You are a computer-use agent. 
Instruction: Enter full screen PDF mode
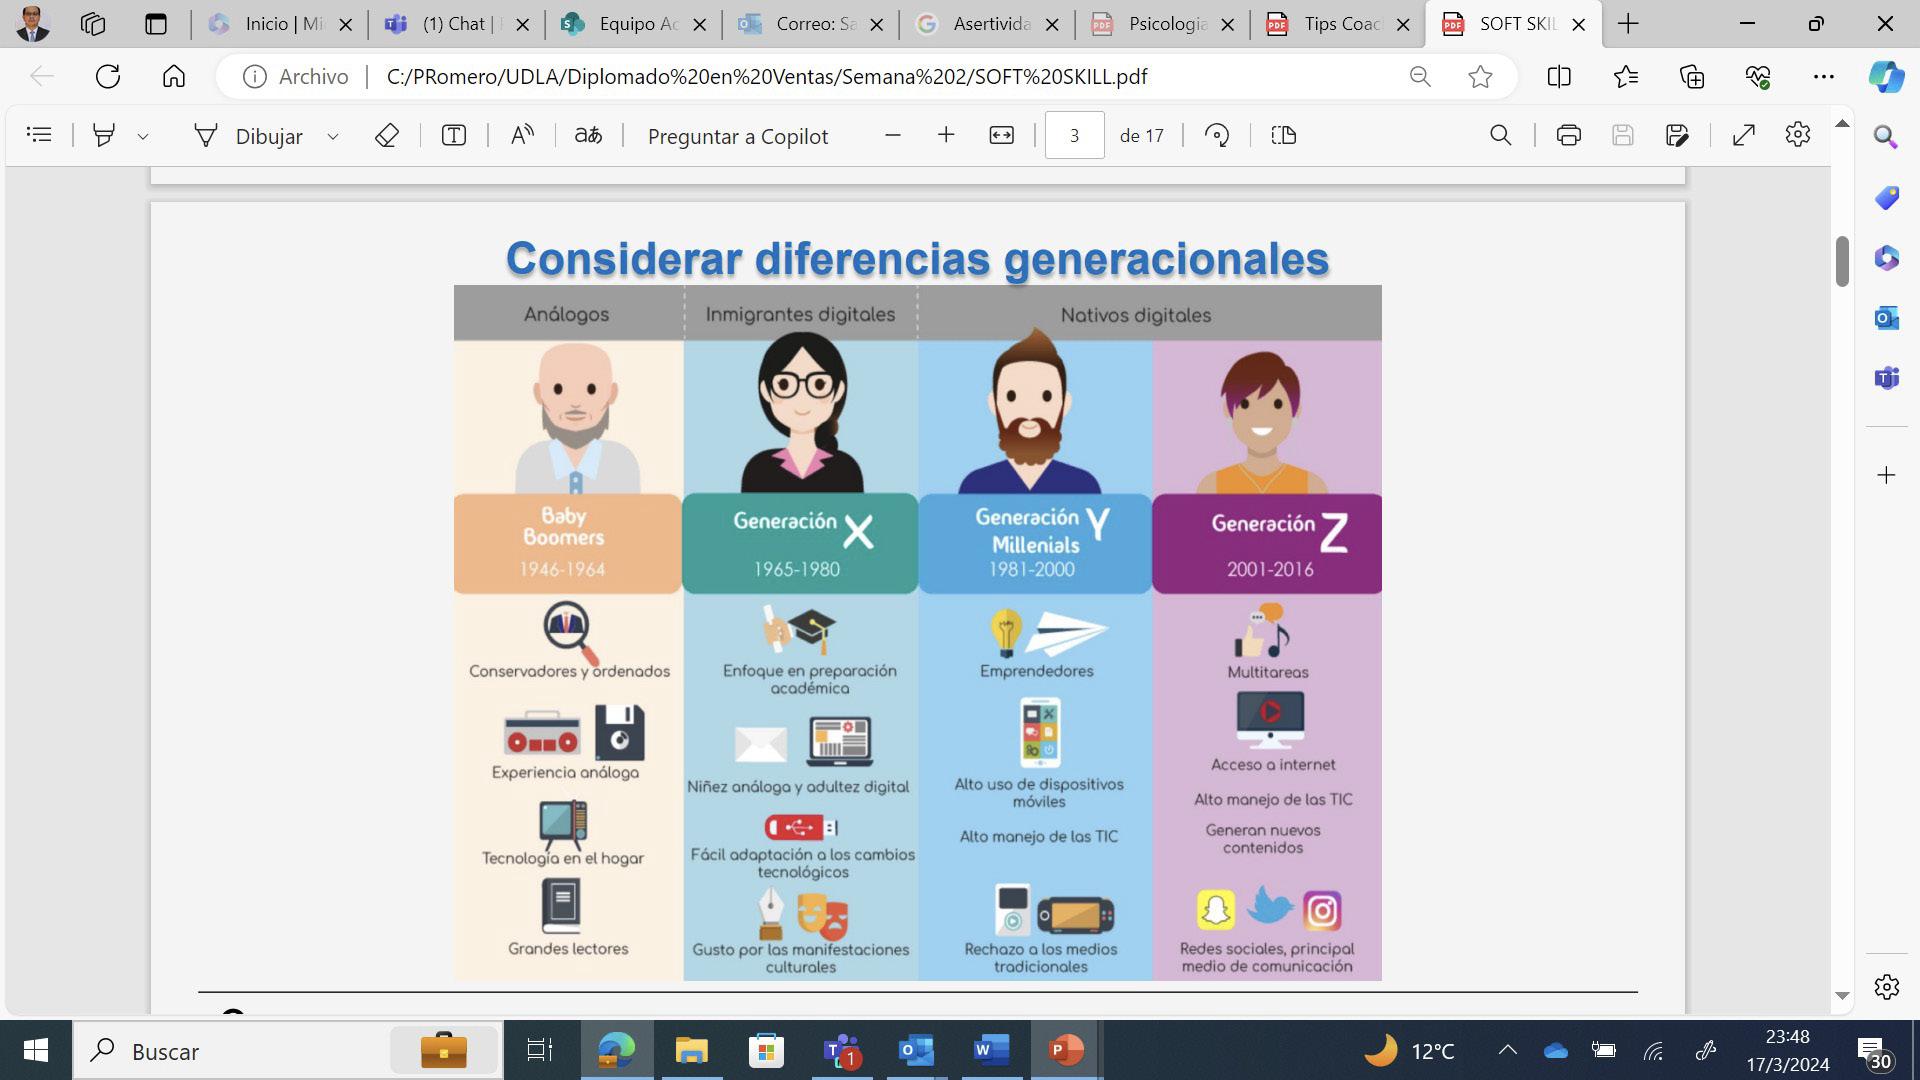1743,135
